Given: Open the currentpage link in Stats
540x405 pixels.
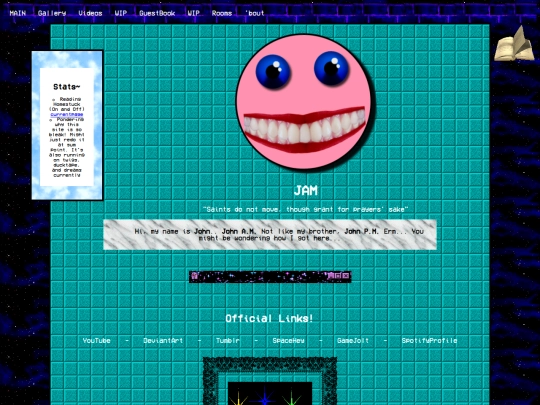Looking at the screenshot, I should [67, 114].
